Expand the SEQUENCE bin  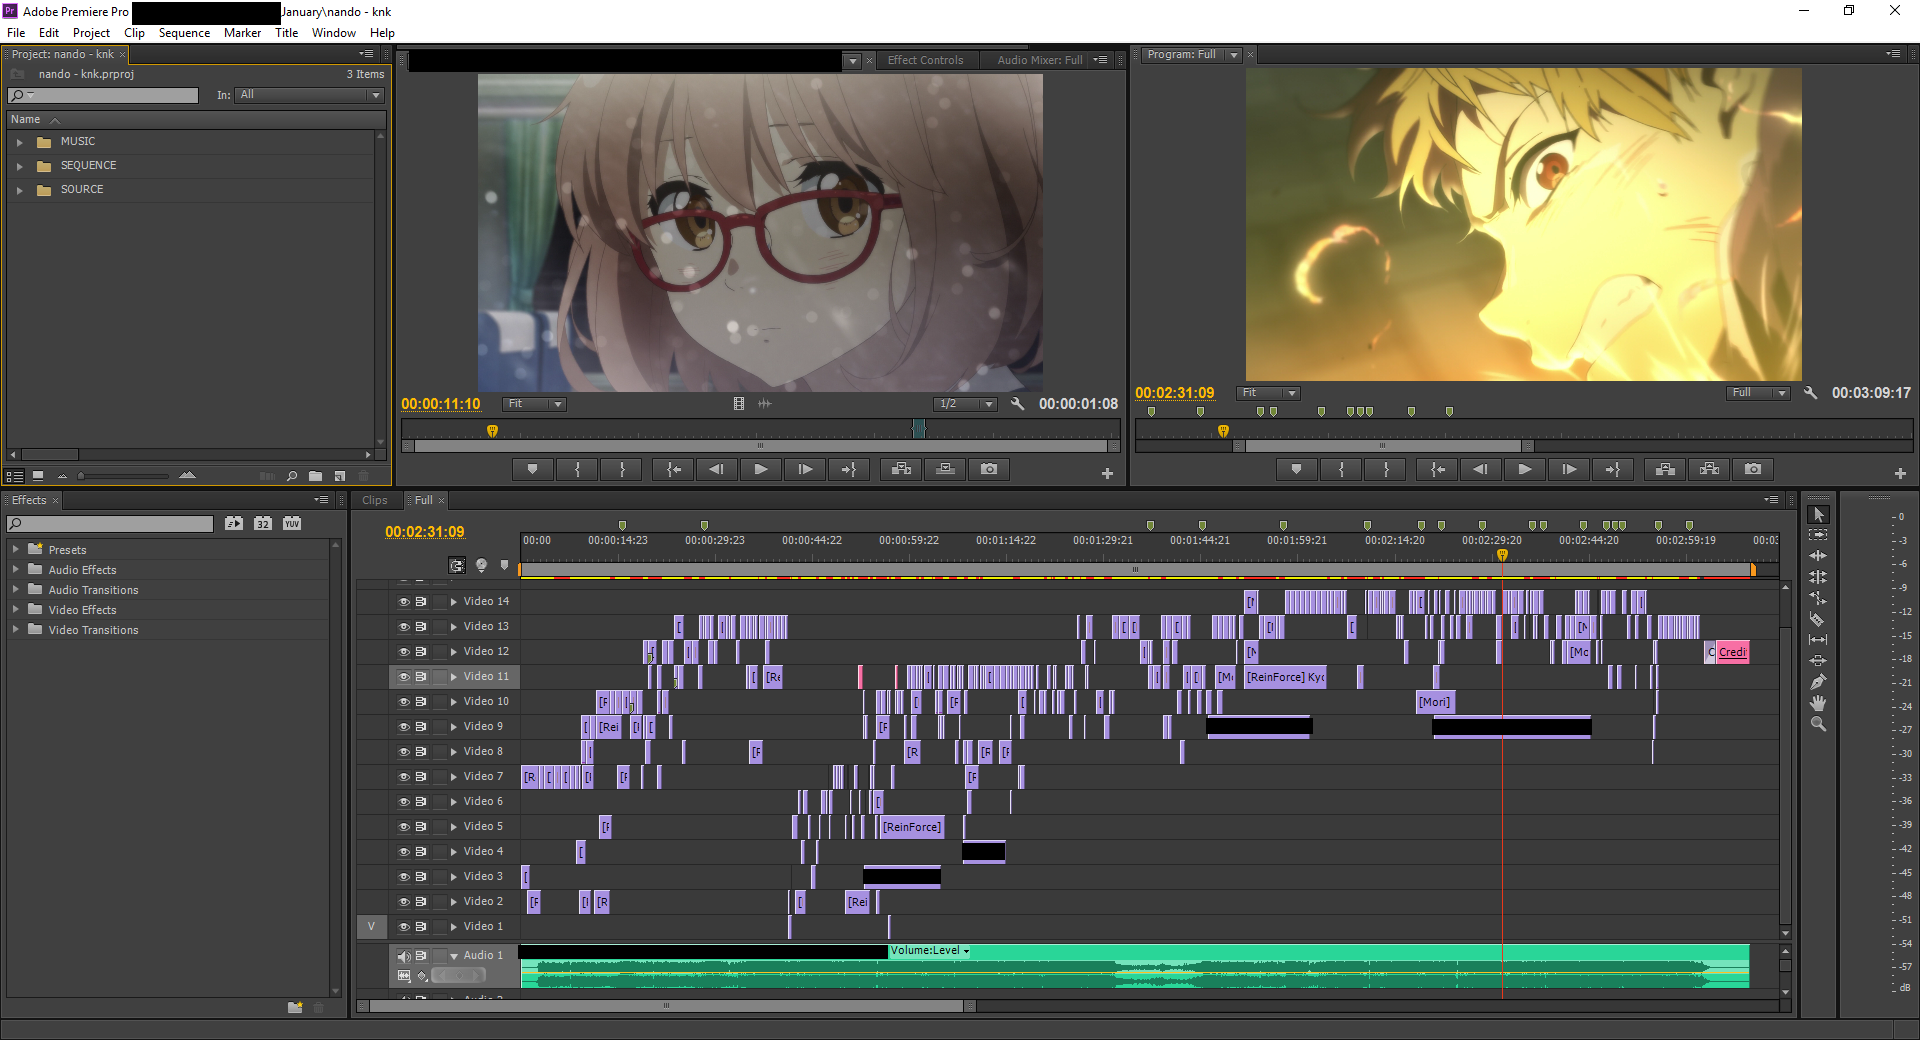19,166
